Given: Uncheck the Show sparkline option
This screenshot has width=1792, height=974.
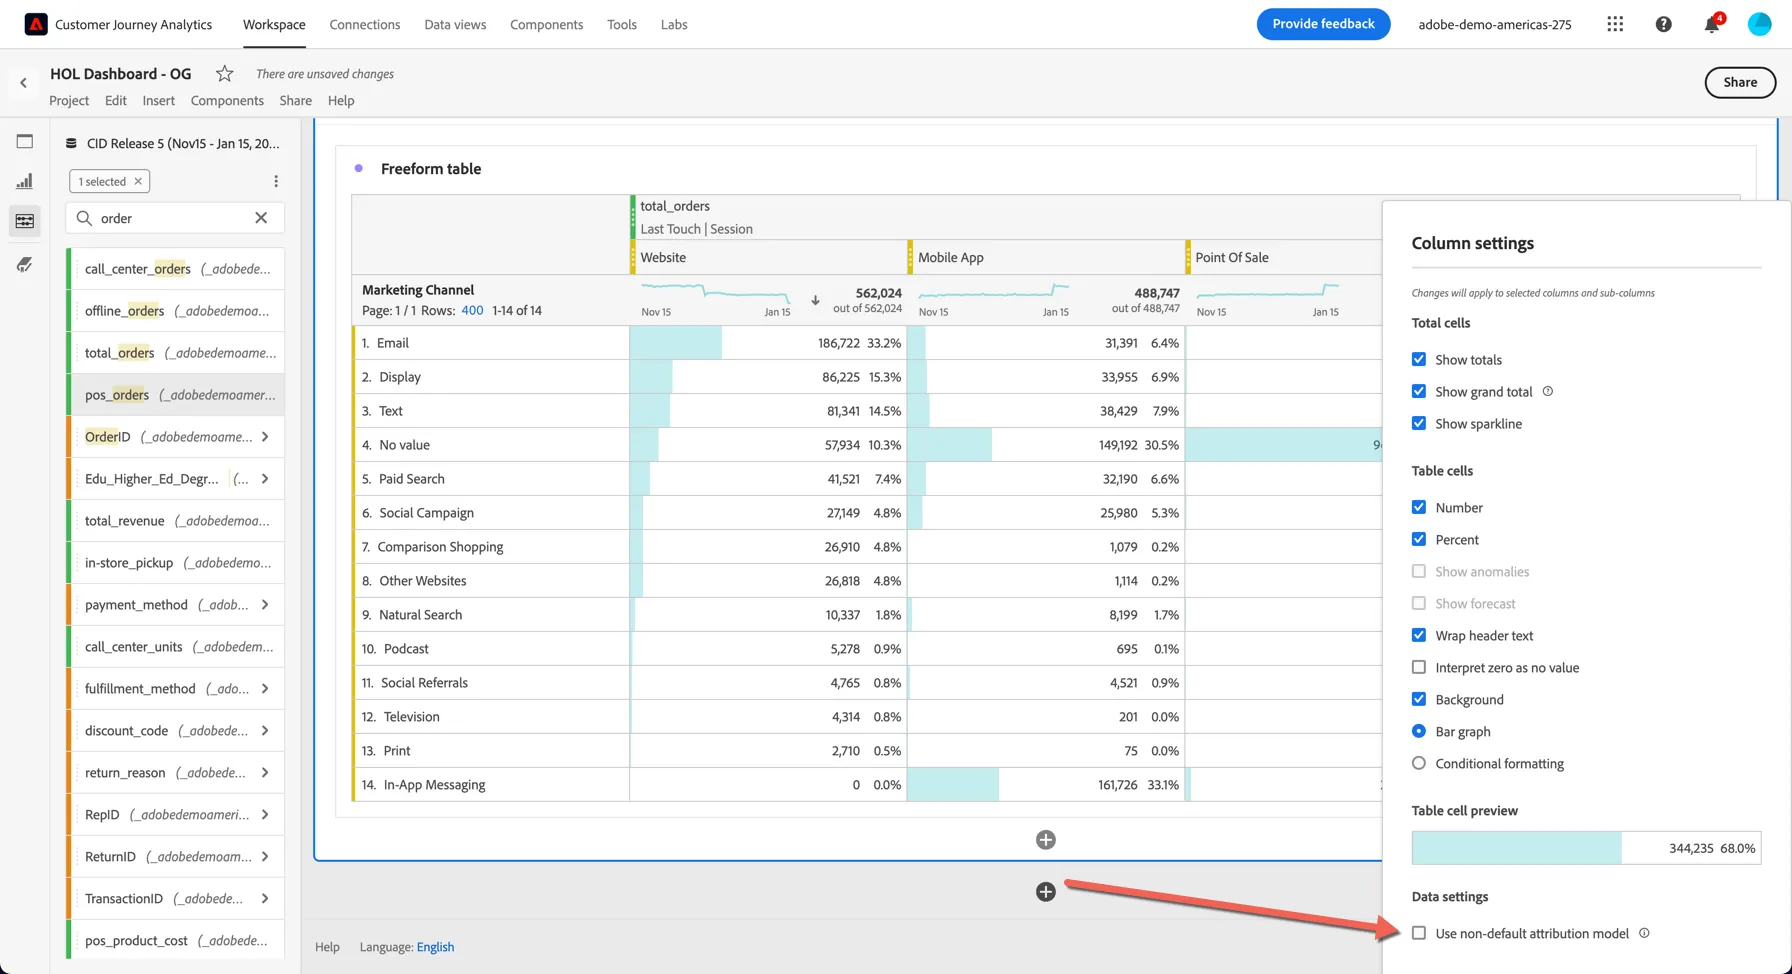Looking at the screenshot, I should pyautogui.click(x=1419, y=423).
